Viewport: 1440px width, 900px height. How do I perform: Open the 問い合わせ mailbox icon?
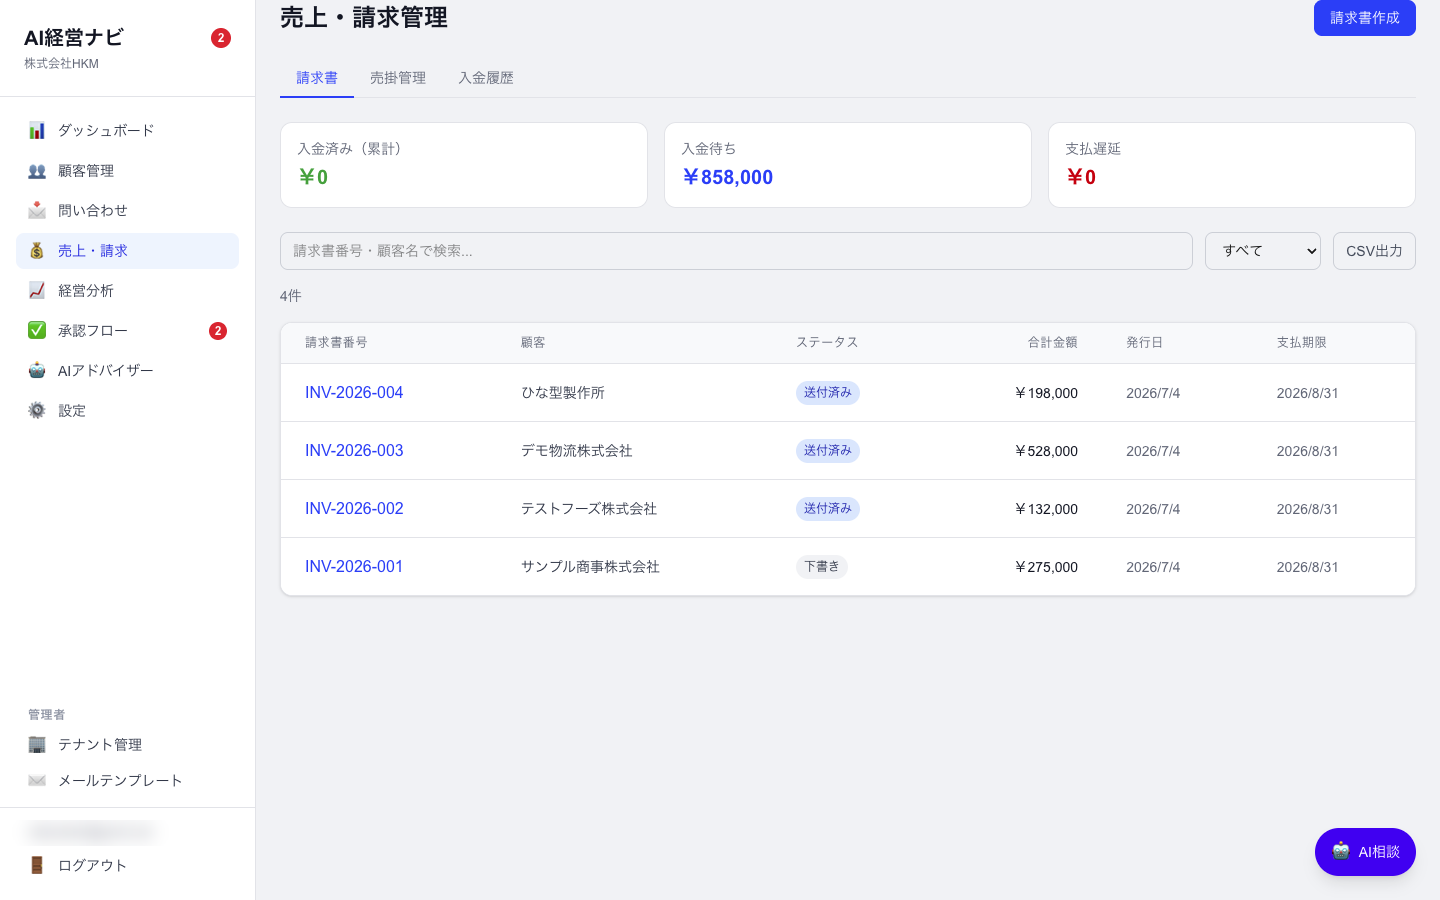click(37, 210)
